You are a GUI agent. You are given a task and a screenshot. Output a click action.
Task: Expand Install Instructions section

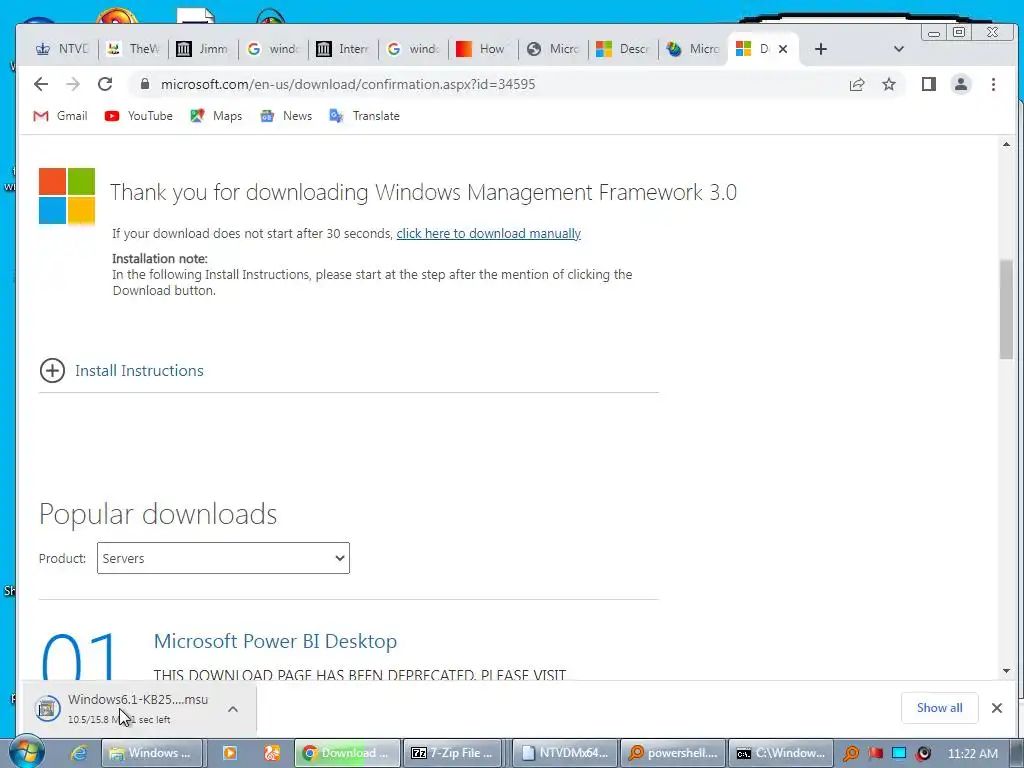(x=121, y=371)
